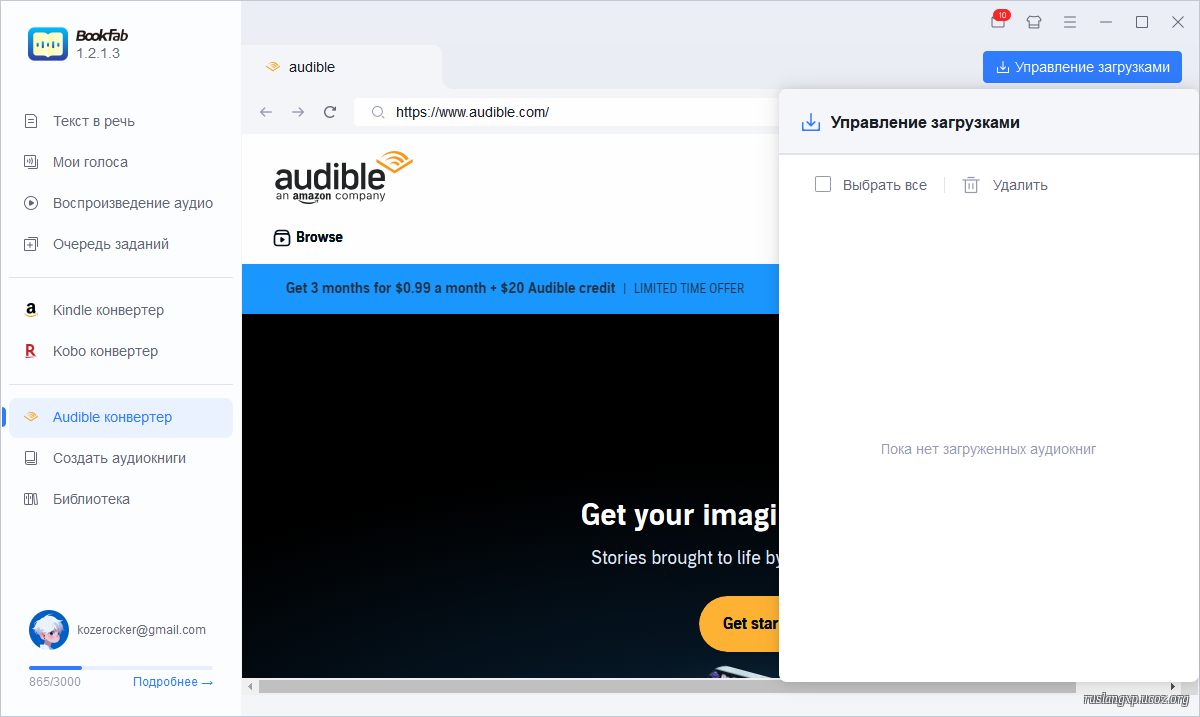Click the "Подробнее" link
1200x717 pixels.
172,682
